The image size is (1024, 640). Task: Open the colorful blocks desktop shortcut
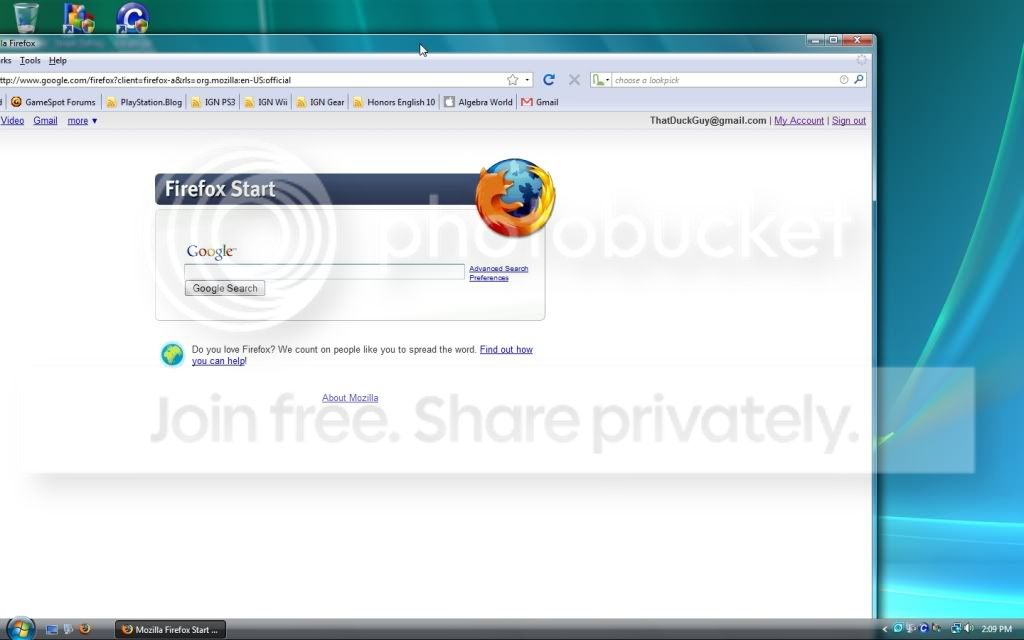[78, 18]
